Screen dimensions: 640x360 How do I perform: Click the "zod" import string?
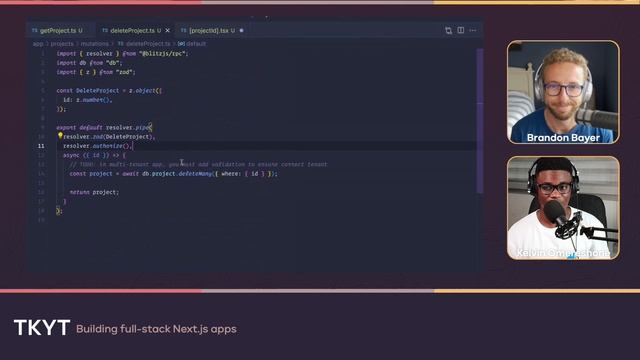(x=125, y=72)
